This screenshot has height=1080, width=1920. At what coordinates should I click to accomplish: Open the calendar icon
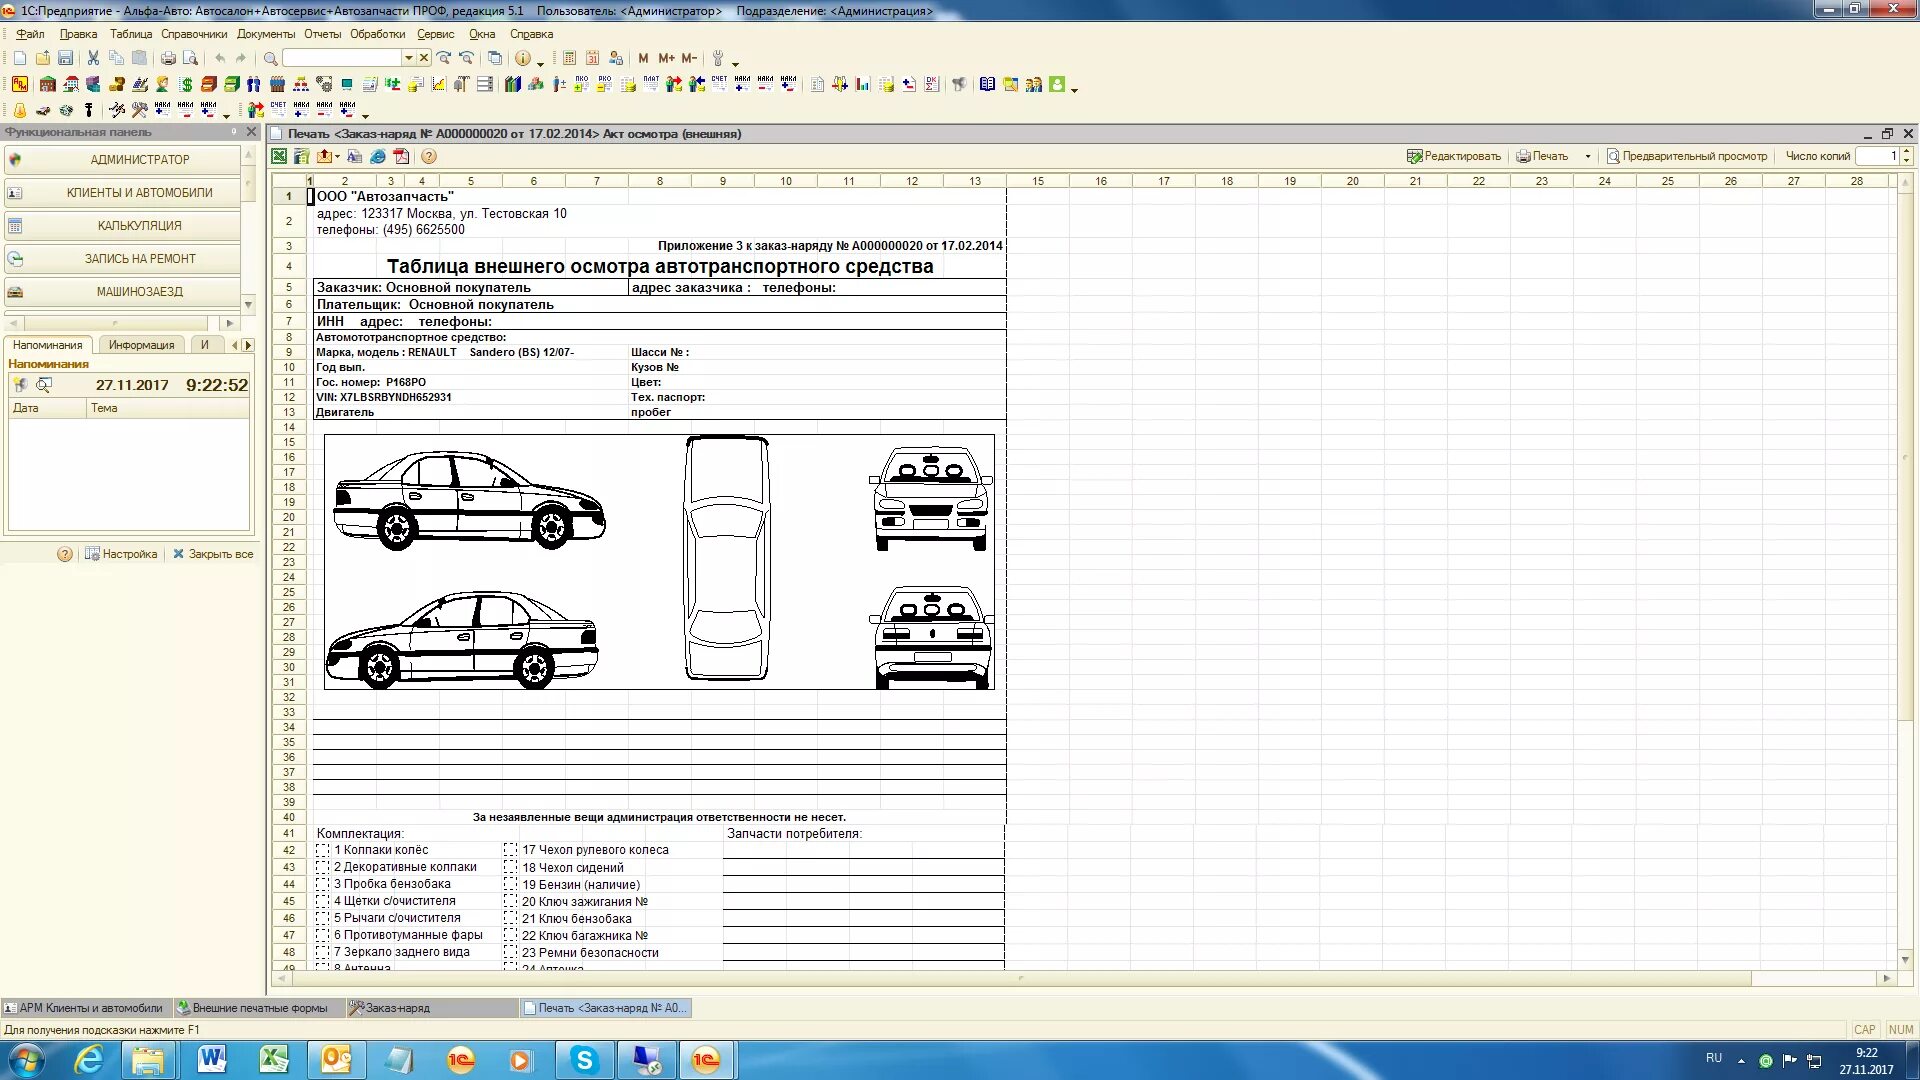592,58
